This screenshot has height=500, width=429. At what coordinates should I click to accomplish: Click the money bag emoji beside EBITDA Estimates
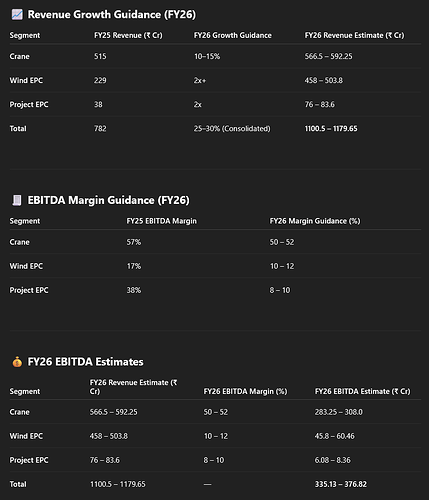tap(17, 362)
